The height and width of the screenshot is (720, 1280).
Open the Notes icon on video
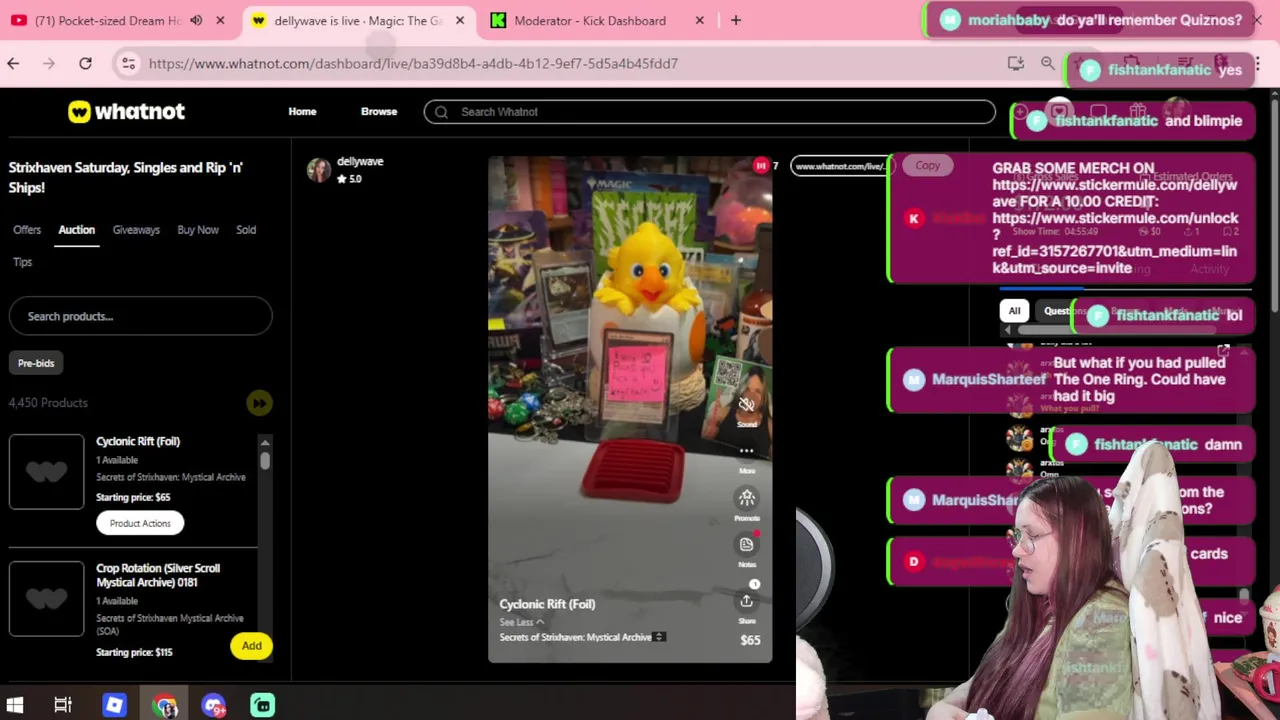tap(746, 544)
